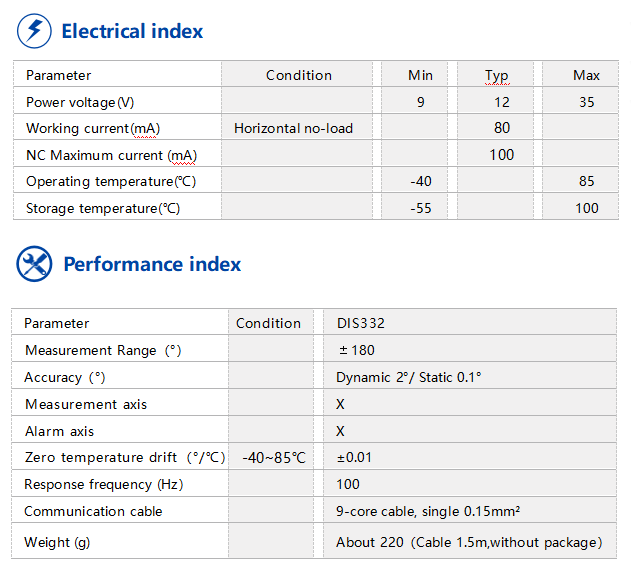Click the lightning bolt Electrical index icon
Screen dimensions: 631x570
34,31
